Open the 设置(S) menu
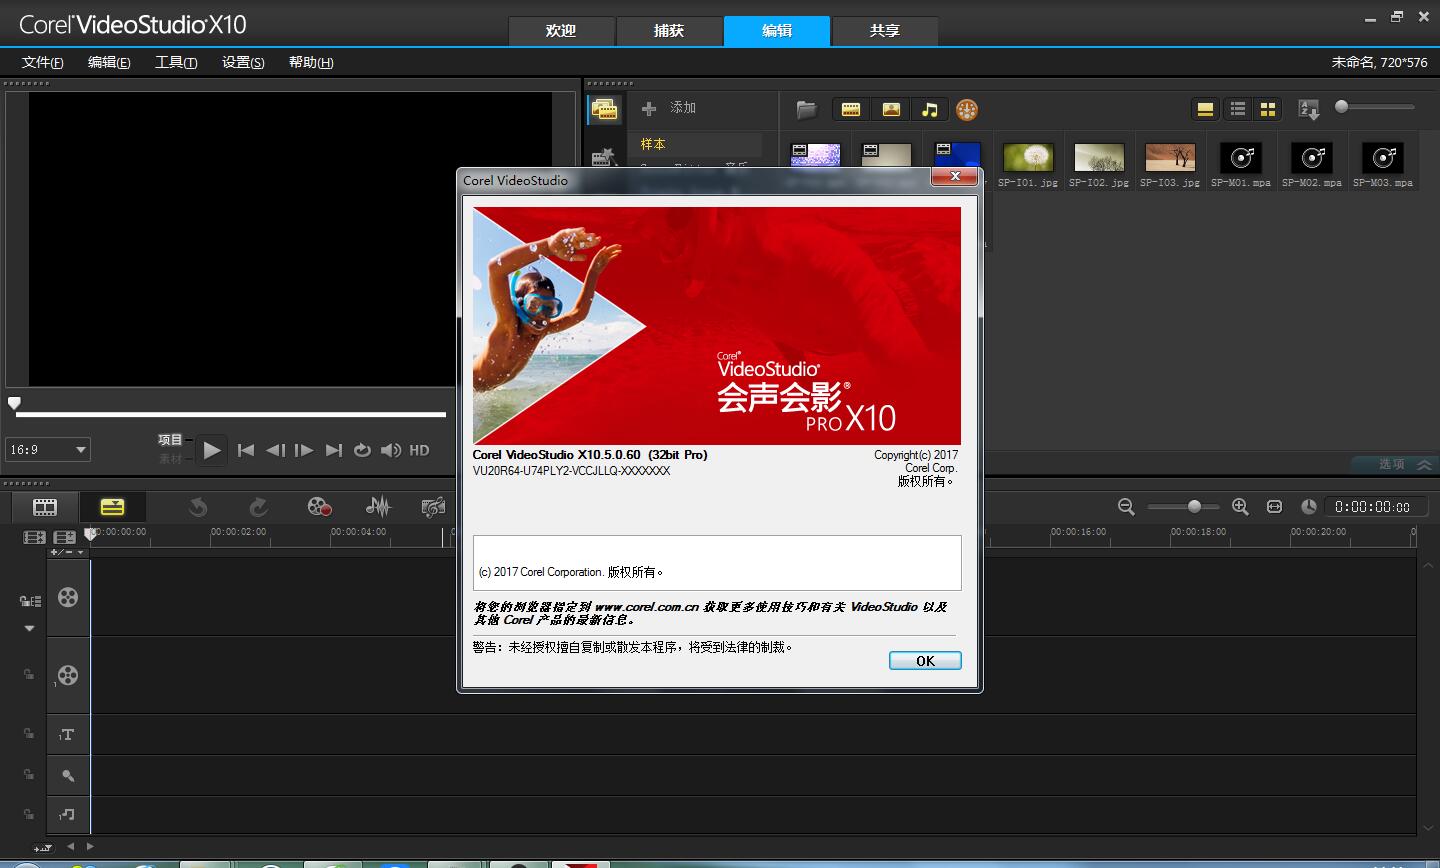The width and height of the screenshot is (1440, 868). pos(243,62)
